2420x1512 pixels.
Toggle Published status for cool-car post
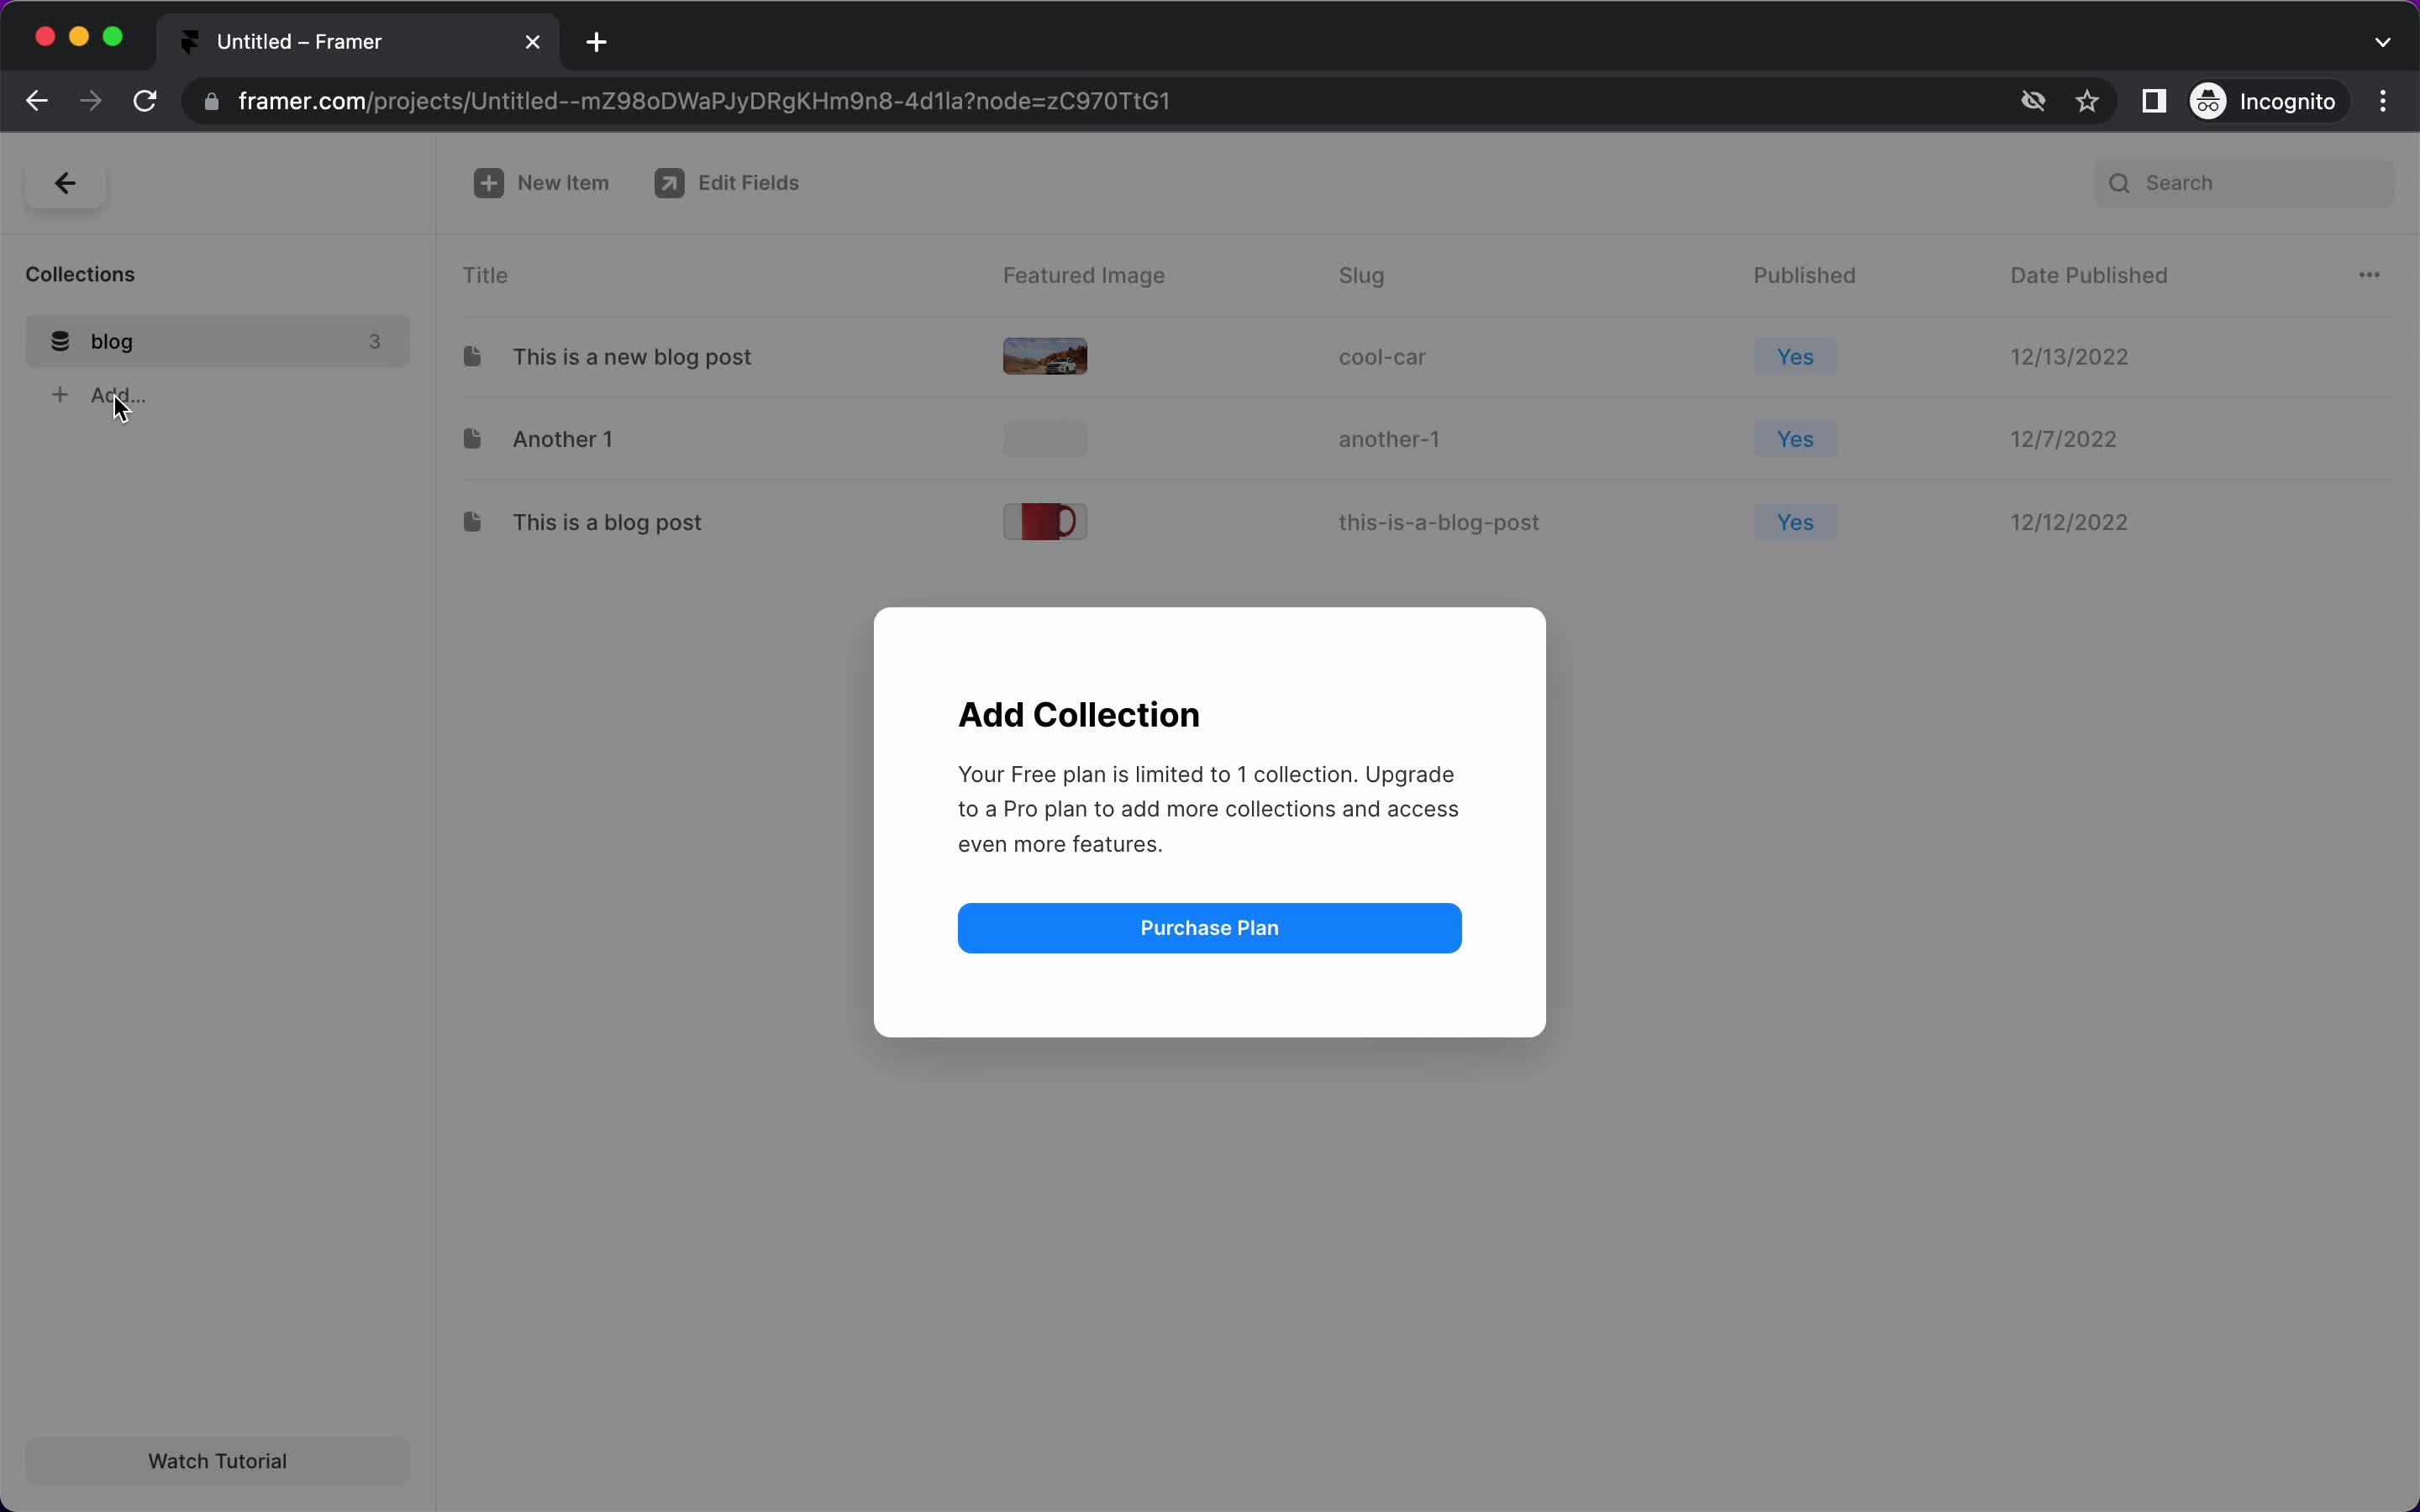pyautogui.click(x=1795, y=355)
